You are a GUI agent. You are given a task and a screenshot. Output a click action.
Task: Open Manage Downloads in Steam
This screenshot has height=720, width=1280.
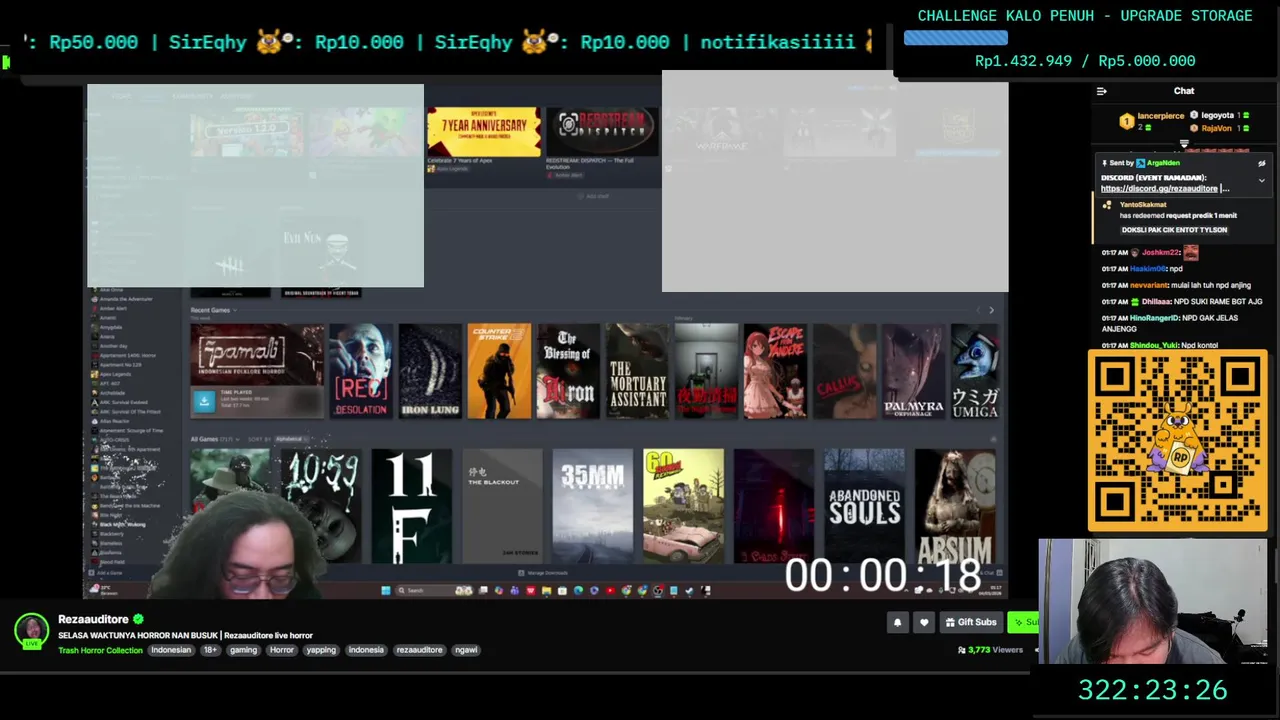coord(543,573)
